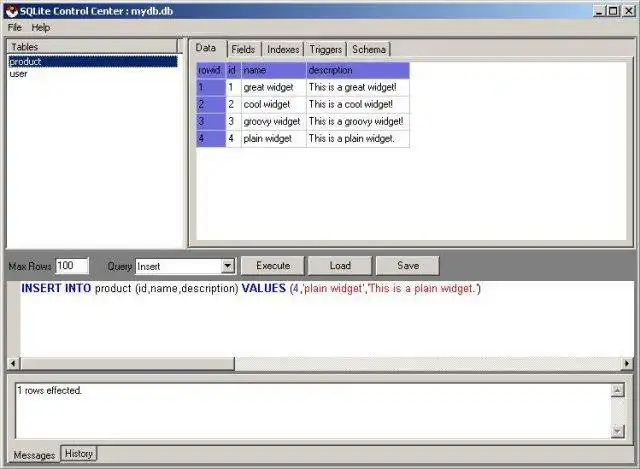Click the Query combo box showing Insert
This screenshot has width=640, height=469.
[x=185, y=266]
